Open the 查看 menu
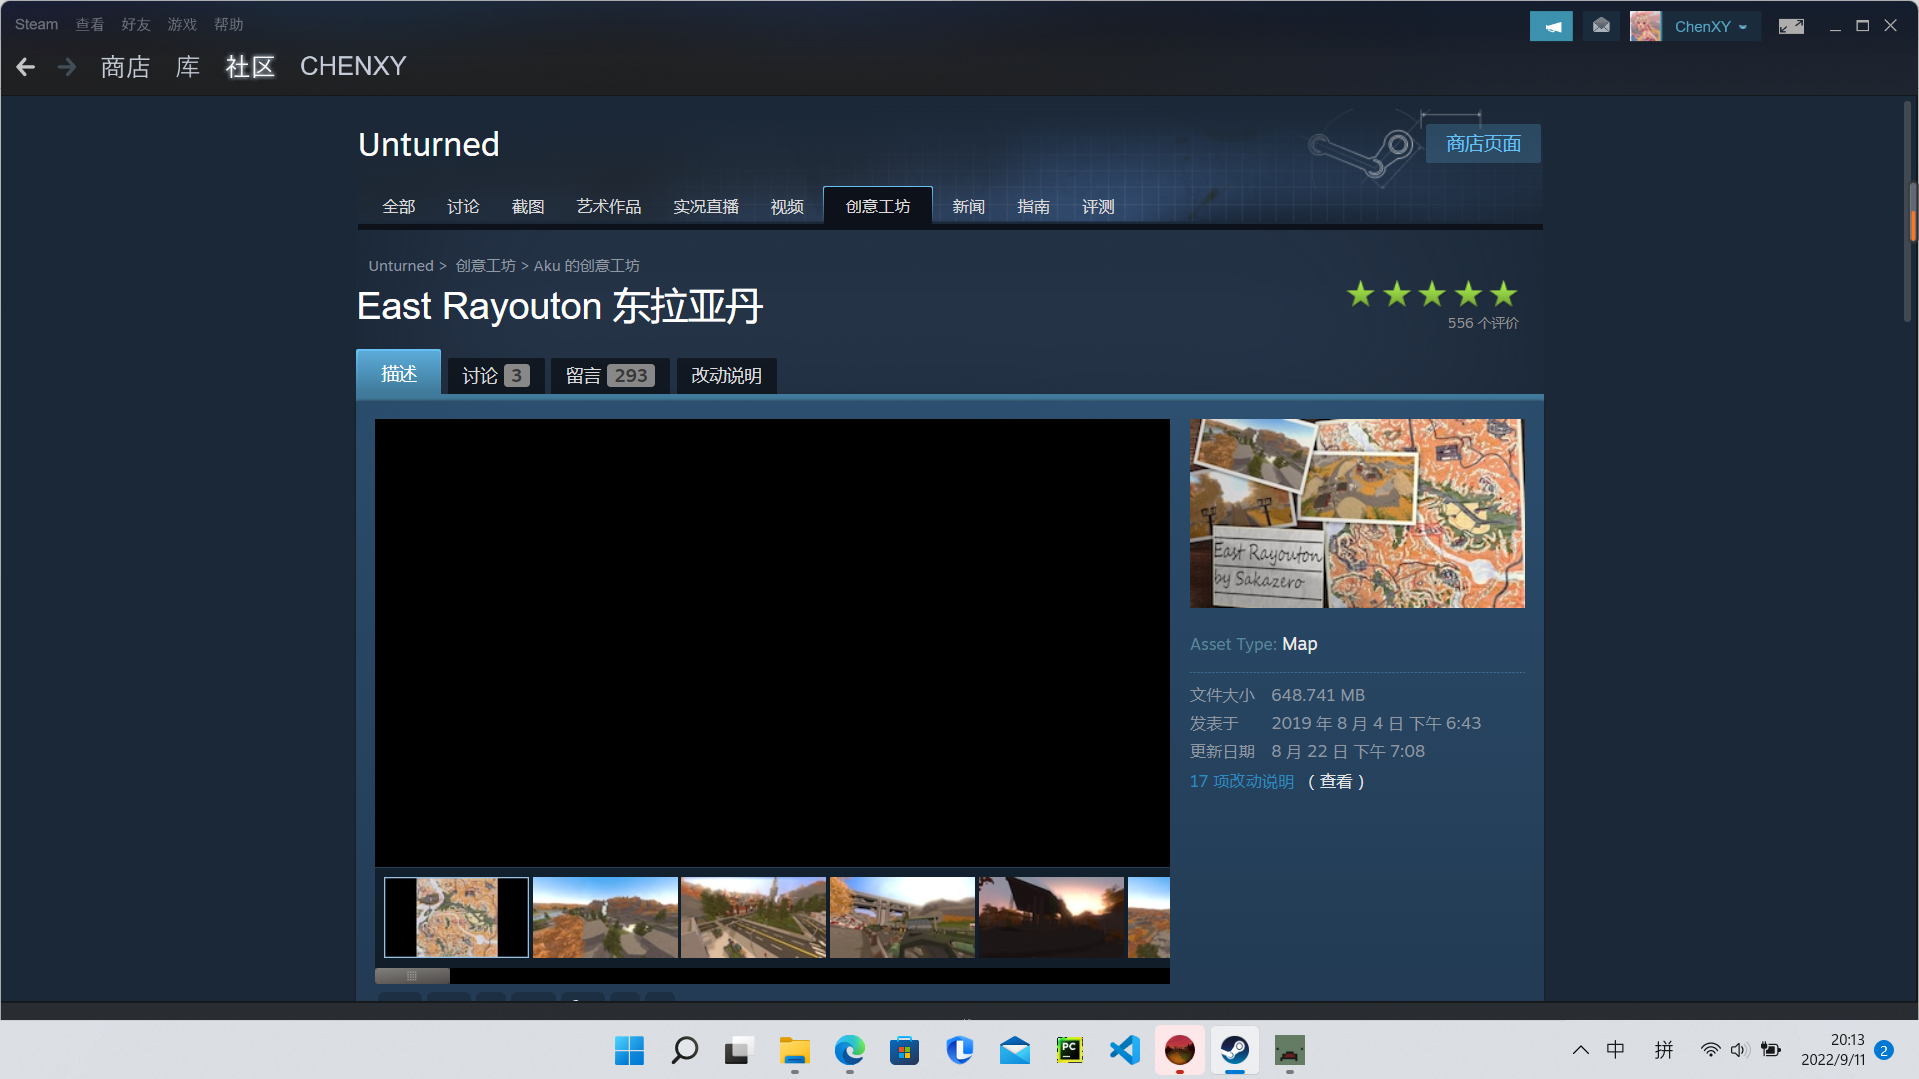1919x1079 pixels. 90,24
